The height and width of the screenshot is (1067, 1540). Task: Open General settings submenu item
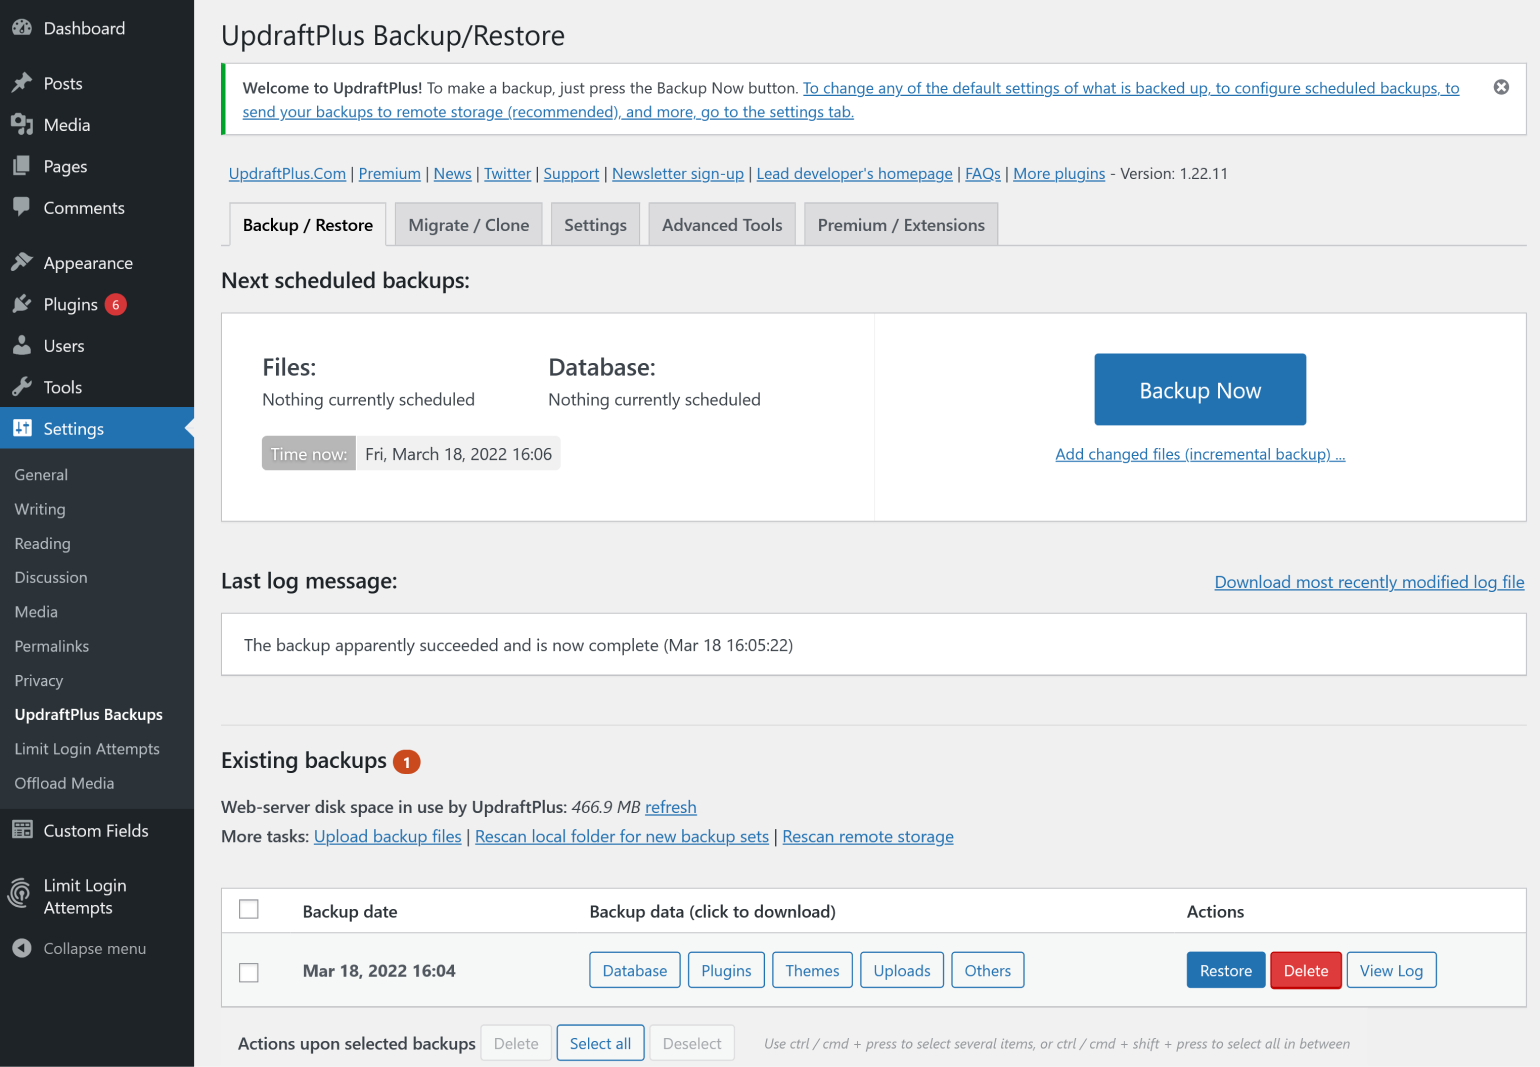[x=41, y=475]
